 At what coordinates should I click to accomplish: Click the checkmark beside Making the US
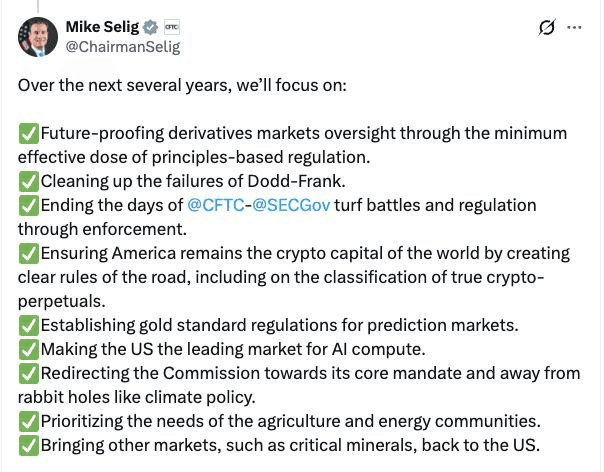(28, 349)
